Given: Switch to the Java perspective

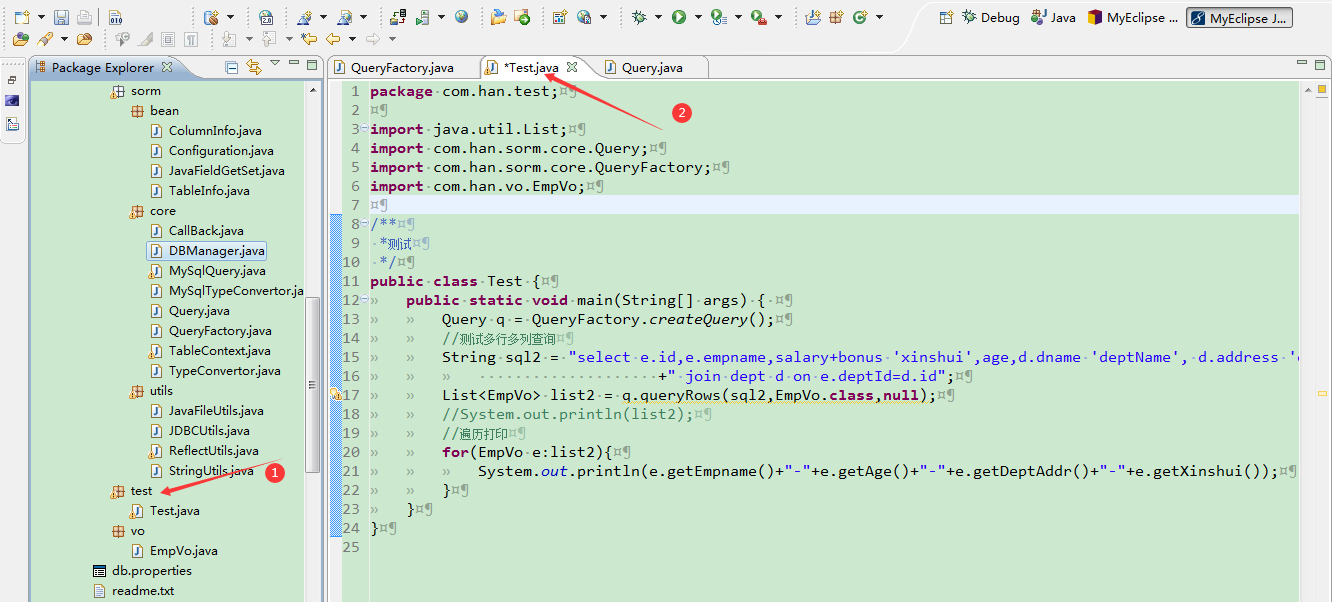Looking at the screenshot, I should [x=1054, y=18].
